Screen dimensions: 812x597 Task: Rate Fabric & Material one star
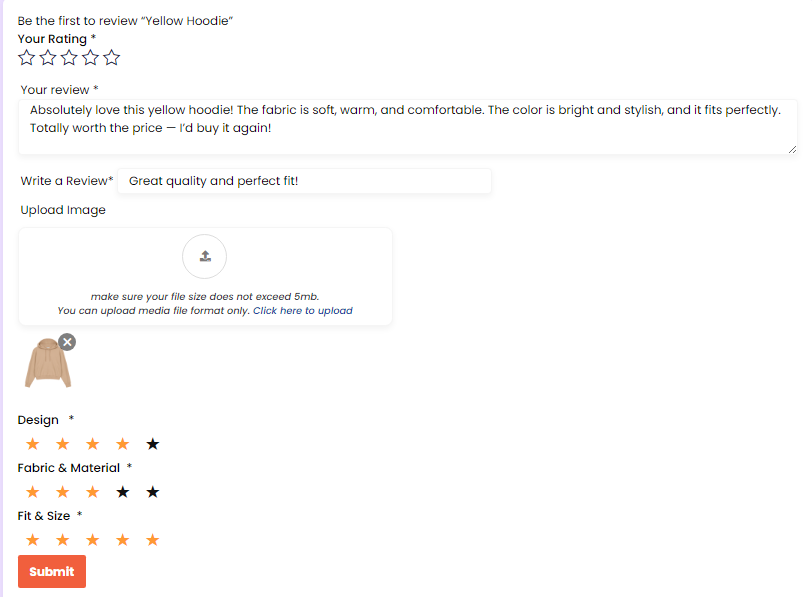[33, 492]
